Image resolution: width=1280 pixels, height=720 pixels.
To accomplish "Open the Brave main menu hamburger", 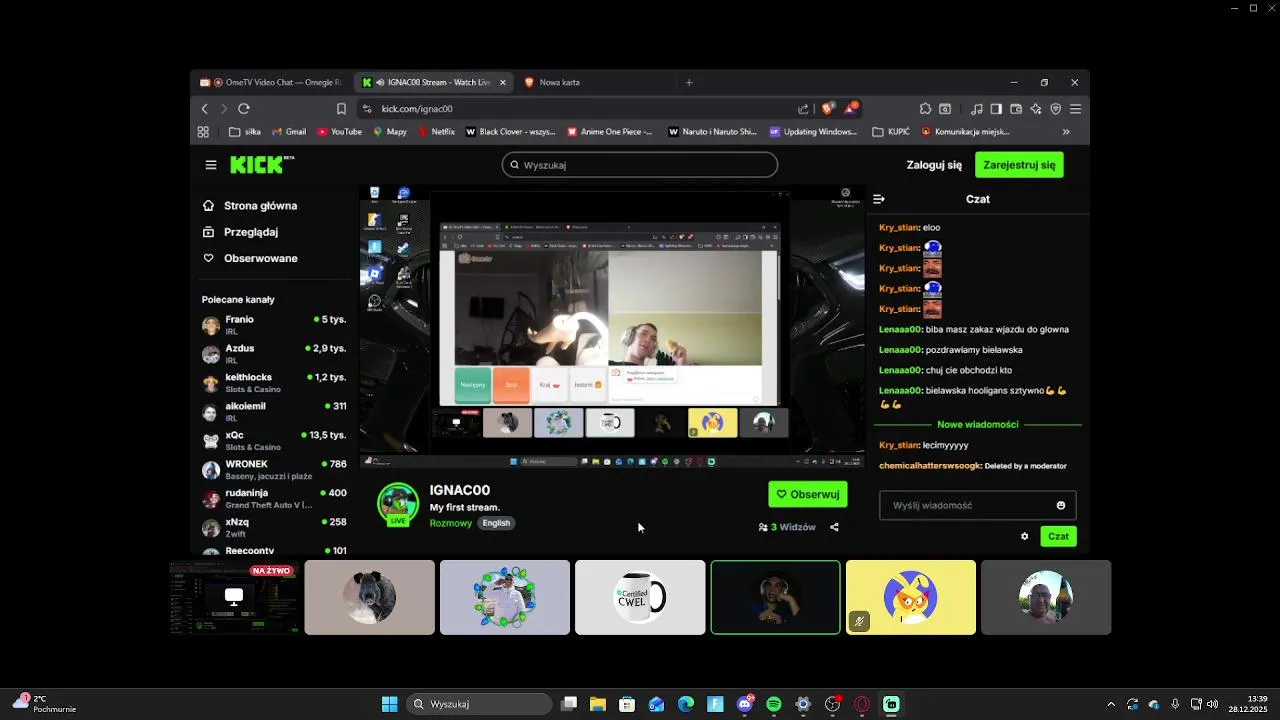I will (1076, 109).
